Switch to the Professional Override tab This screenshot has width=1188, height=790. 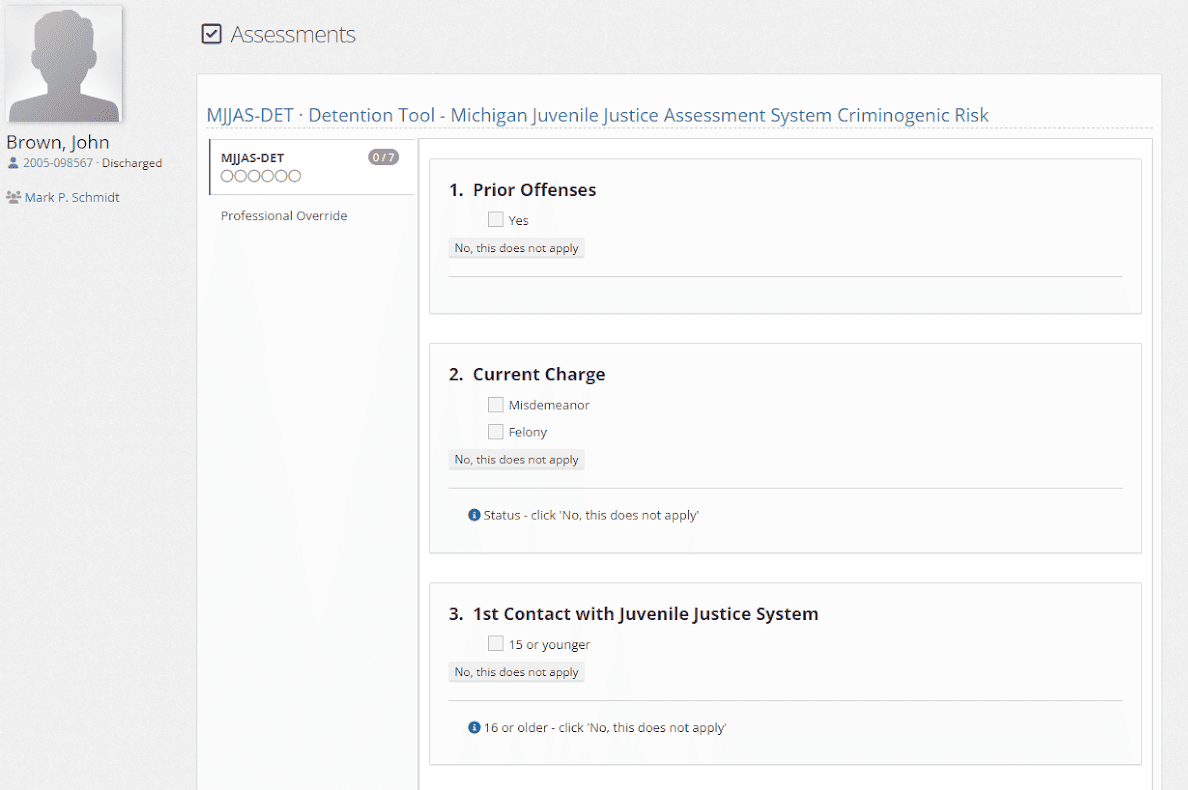click(x=284, y=215)
